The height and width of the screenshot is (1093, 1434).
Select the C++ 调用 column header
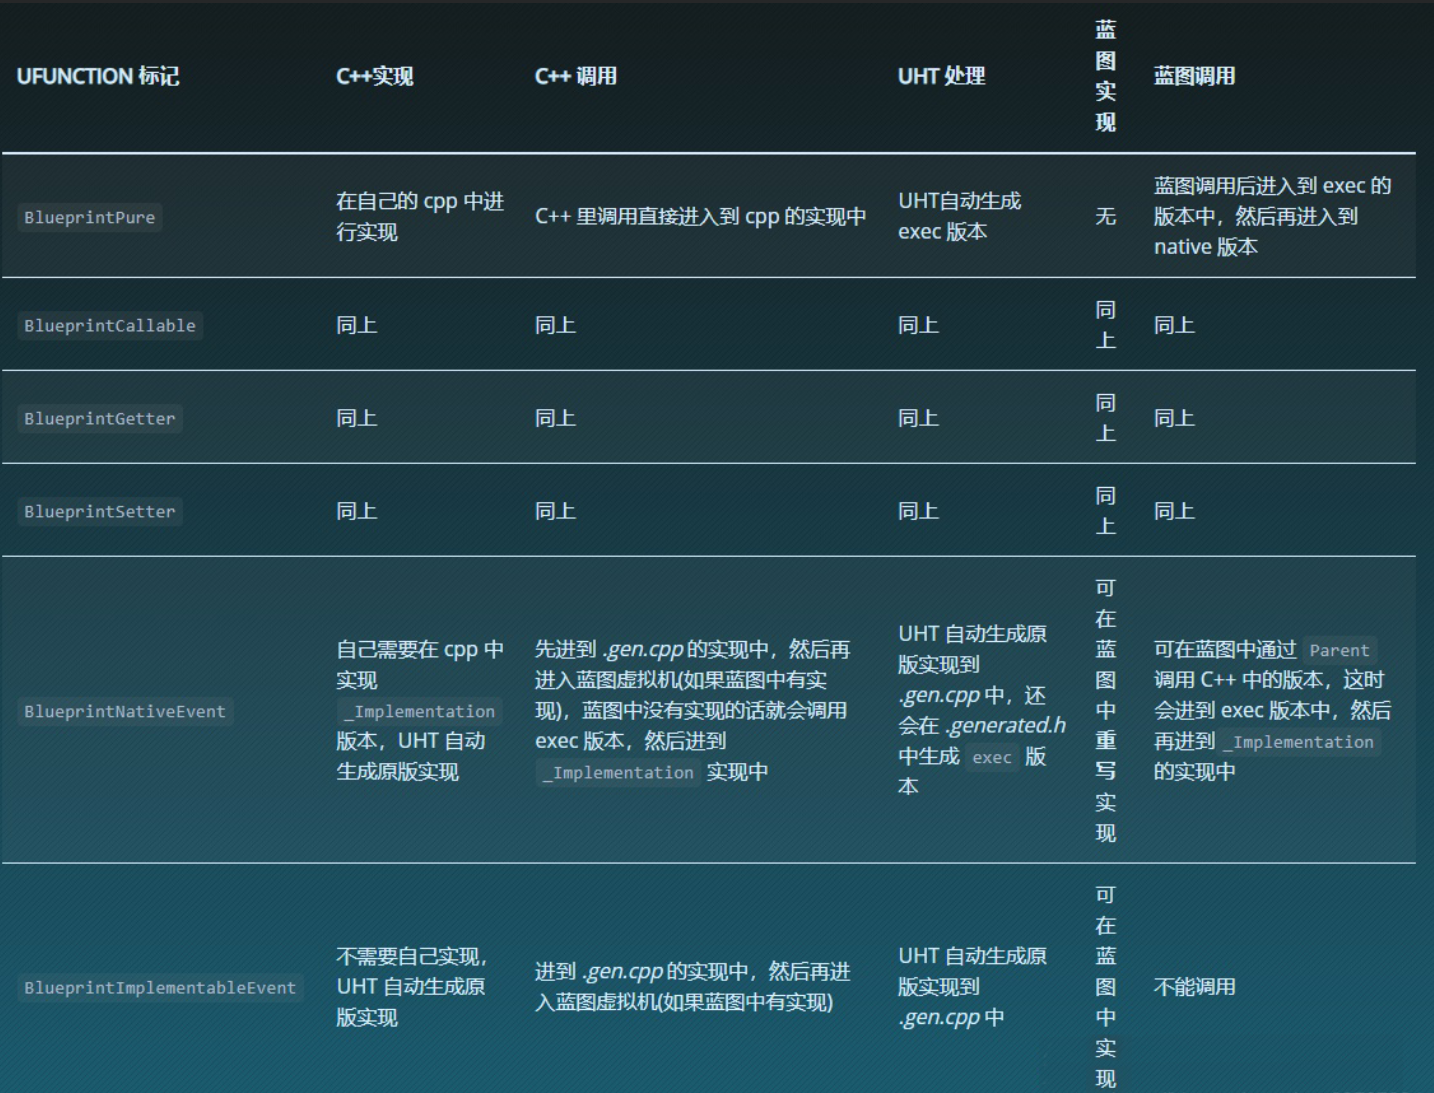576,77
